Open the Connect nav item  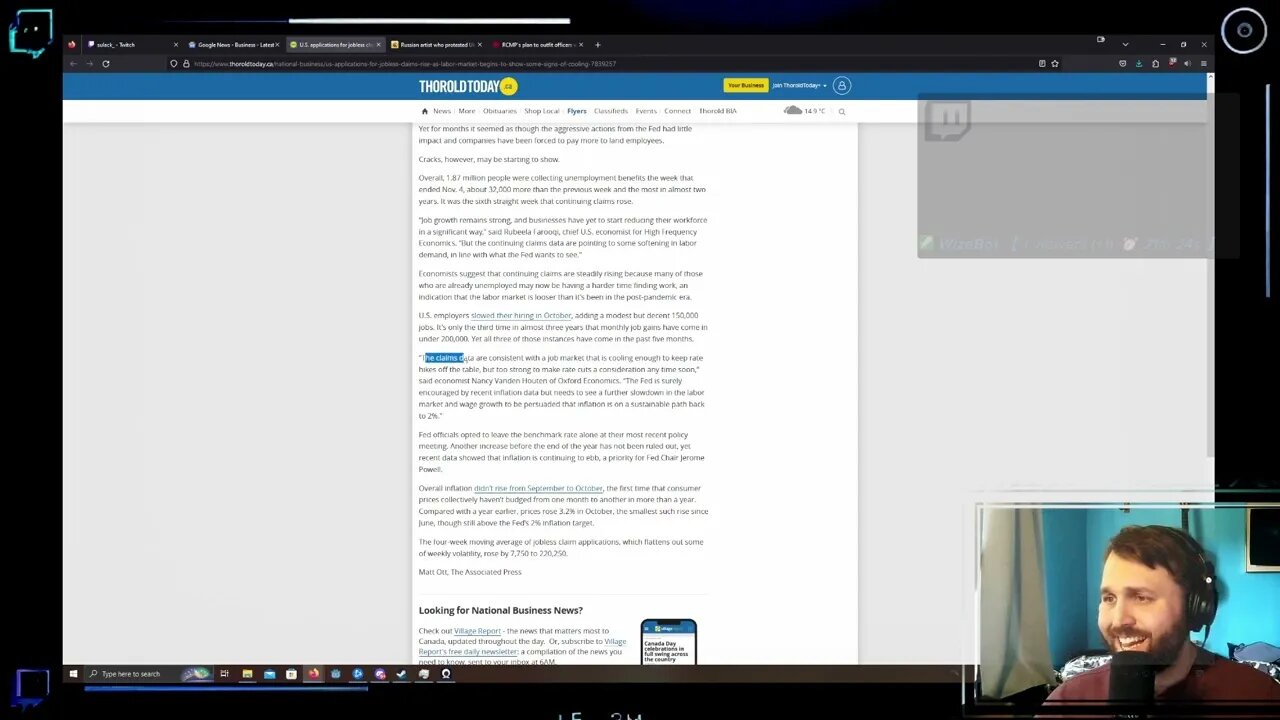pos(677,111)
